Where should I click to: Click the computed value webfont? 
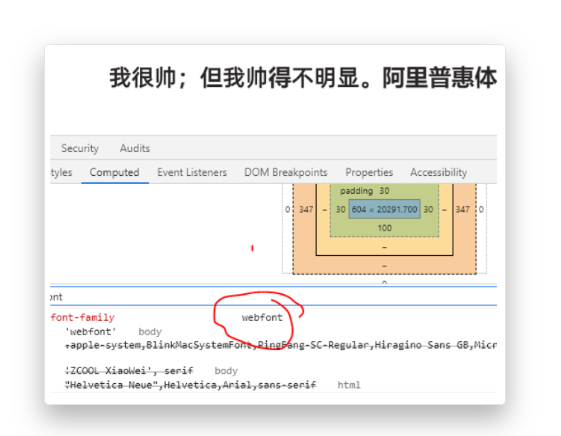(262, 318)
